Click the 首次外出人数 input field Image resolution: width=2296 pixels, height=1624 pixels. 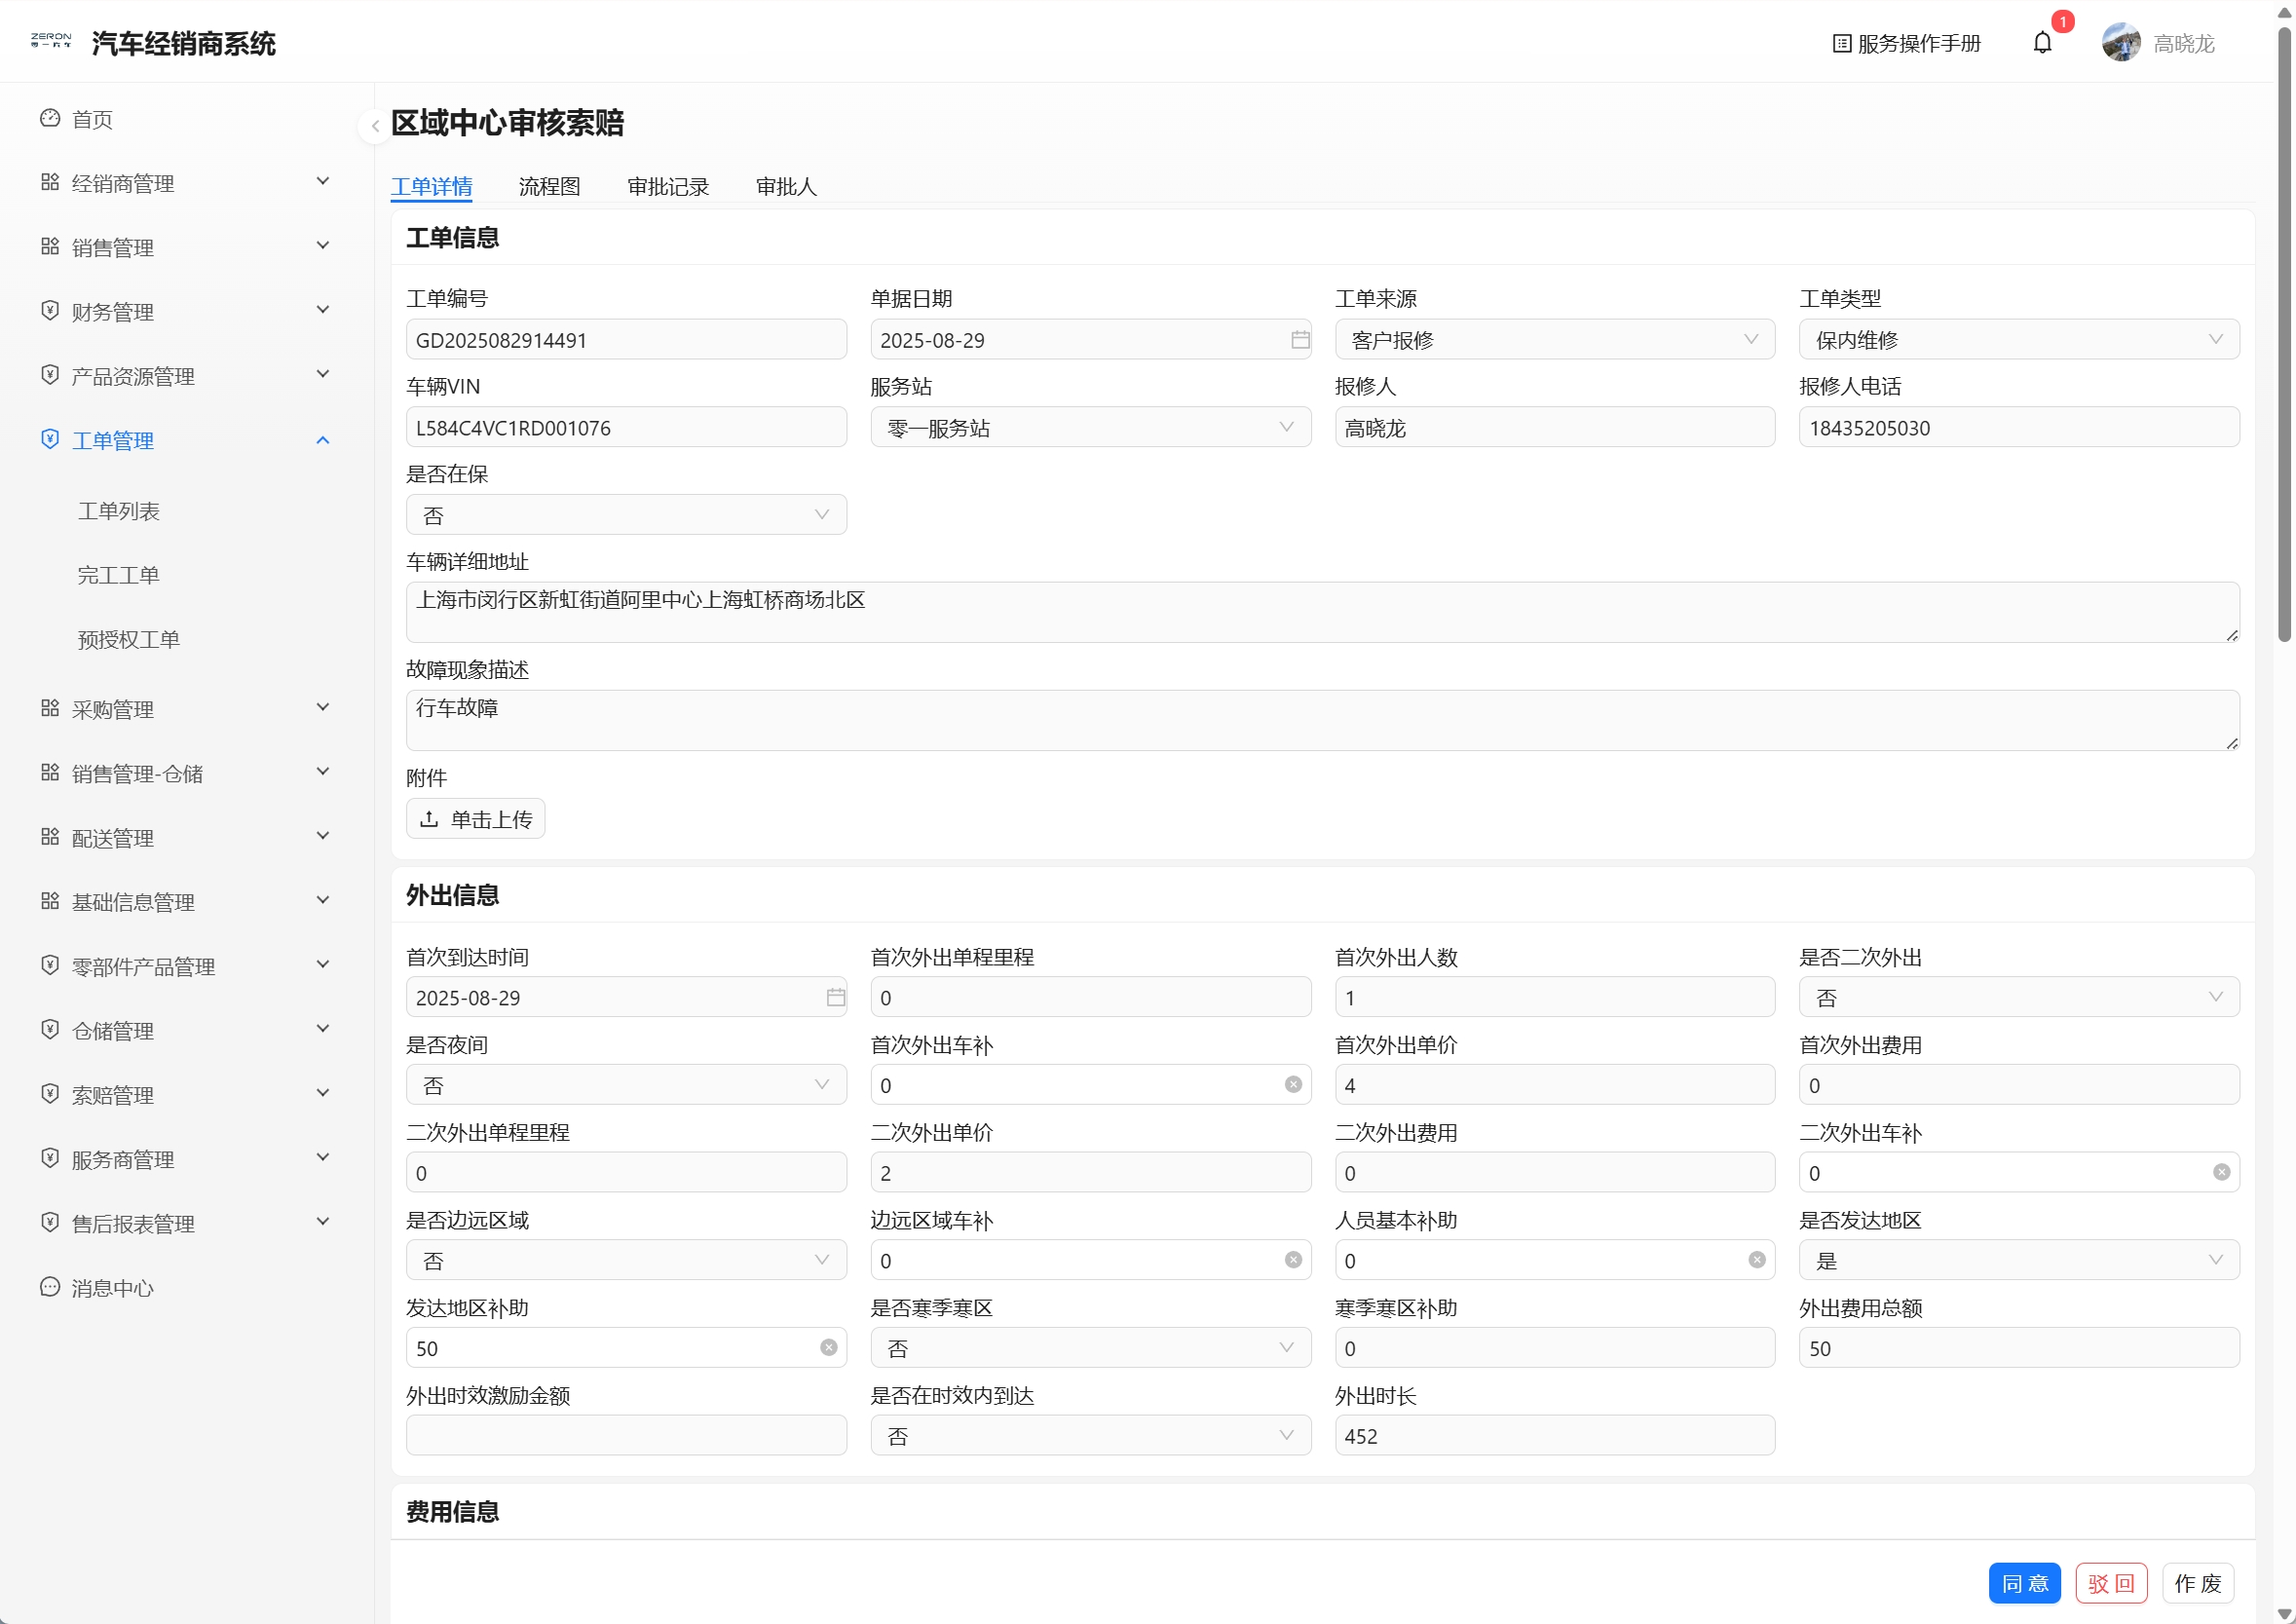tap(1555, 997)
